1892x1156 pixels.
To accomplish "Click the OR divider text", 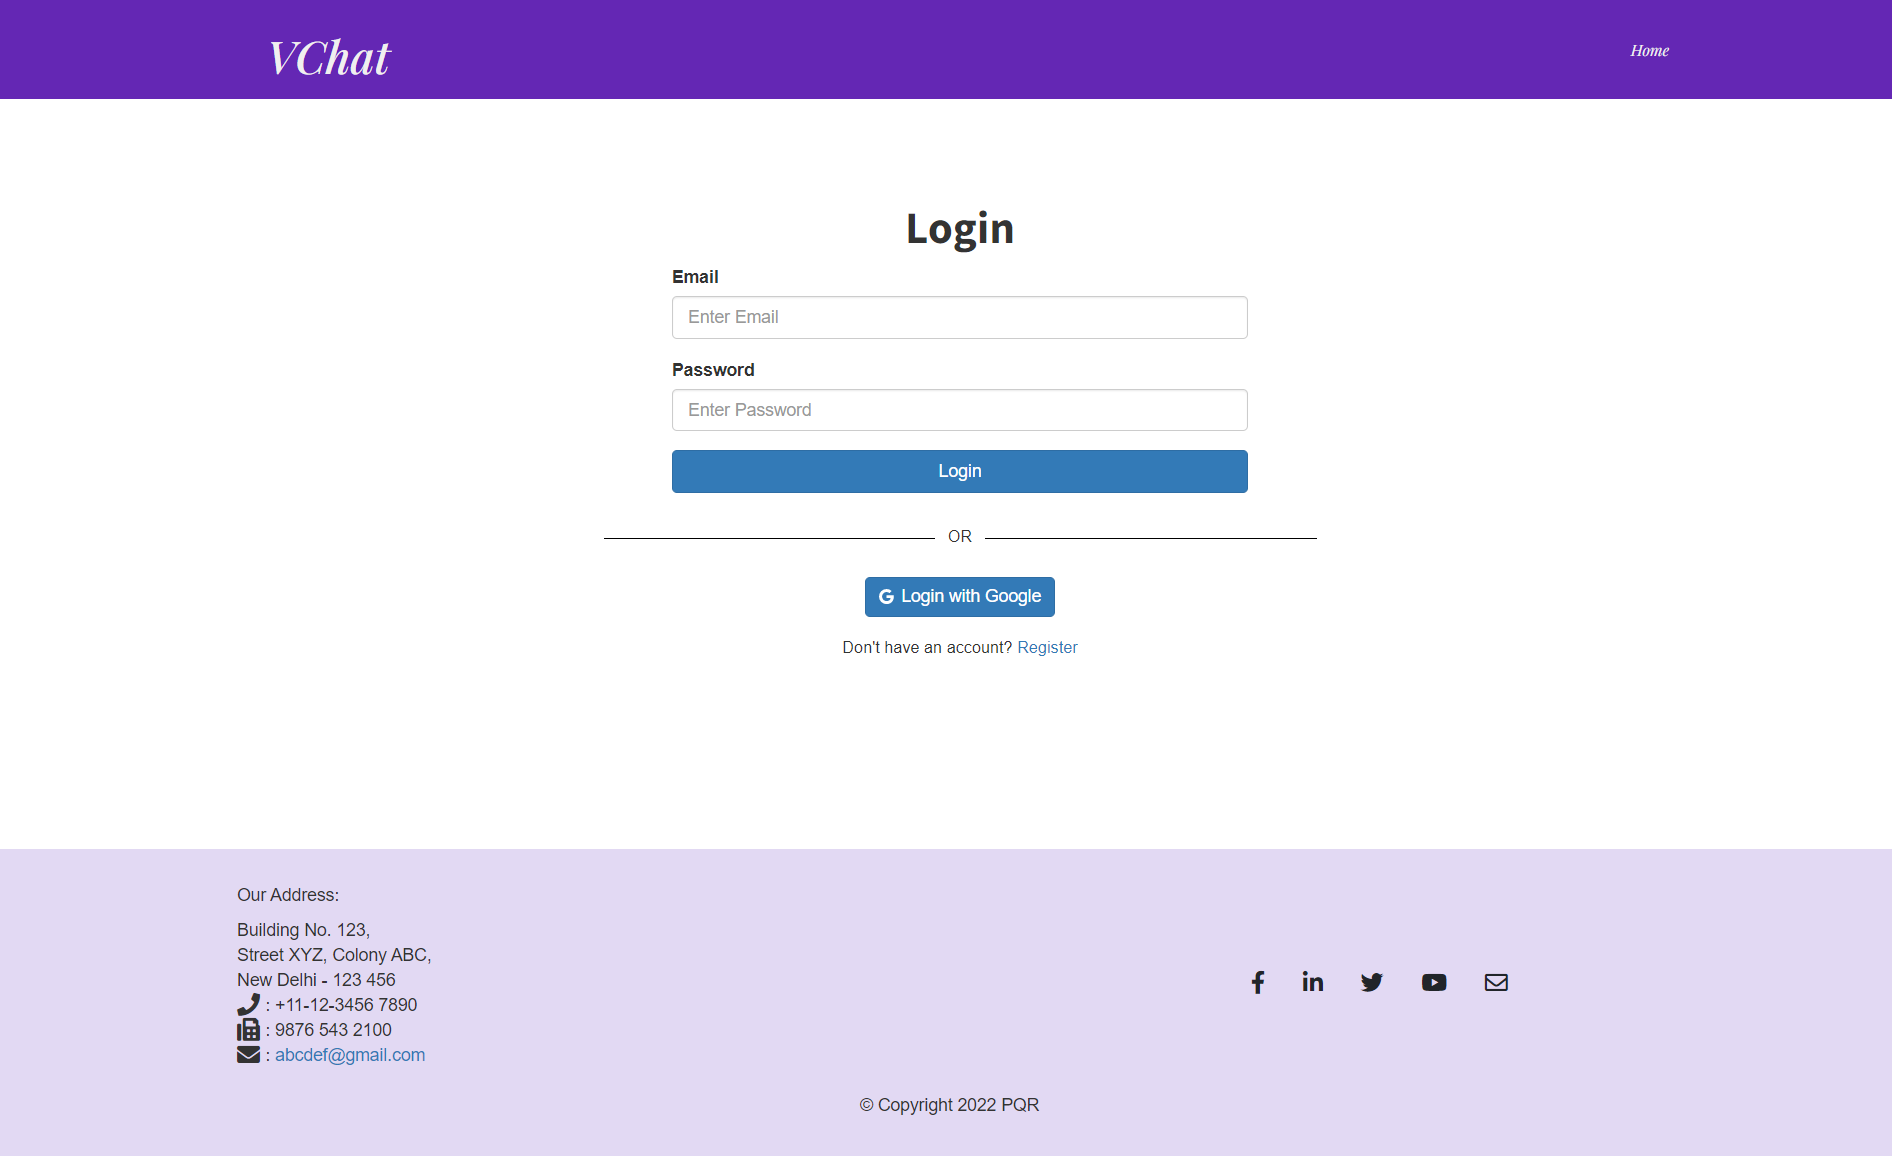I will (959, 536).
